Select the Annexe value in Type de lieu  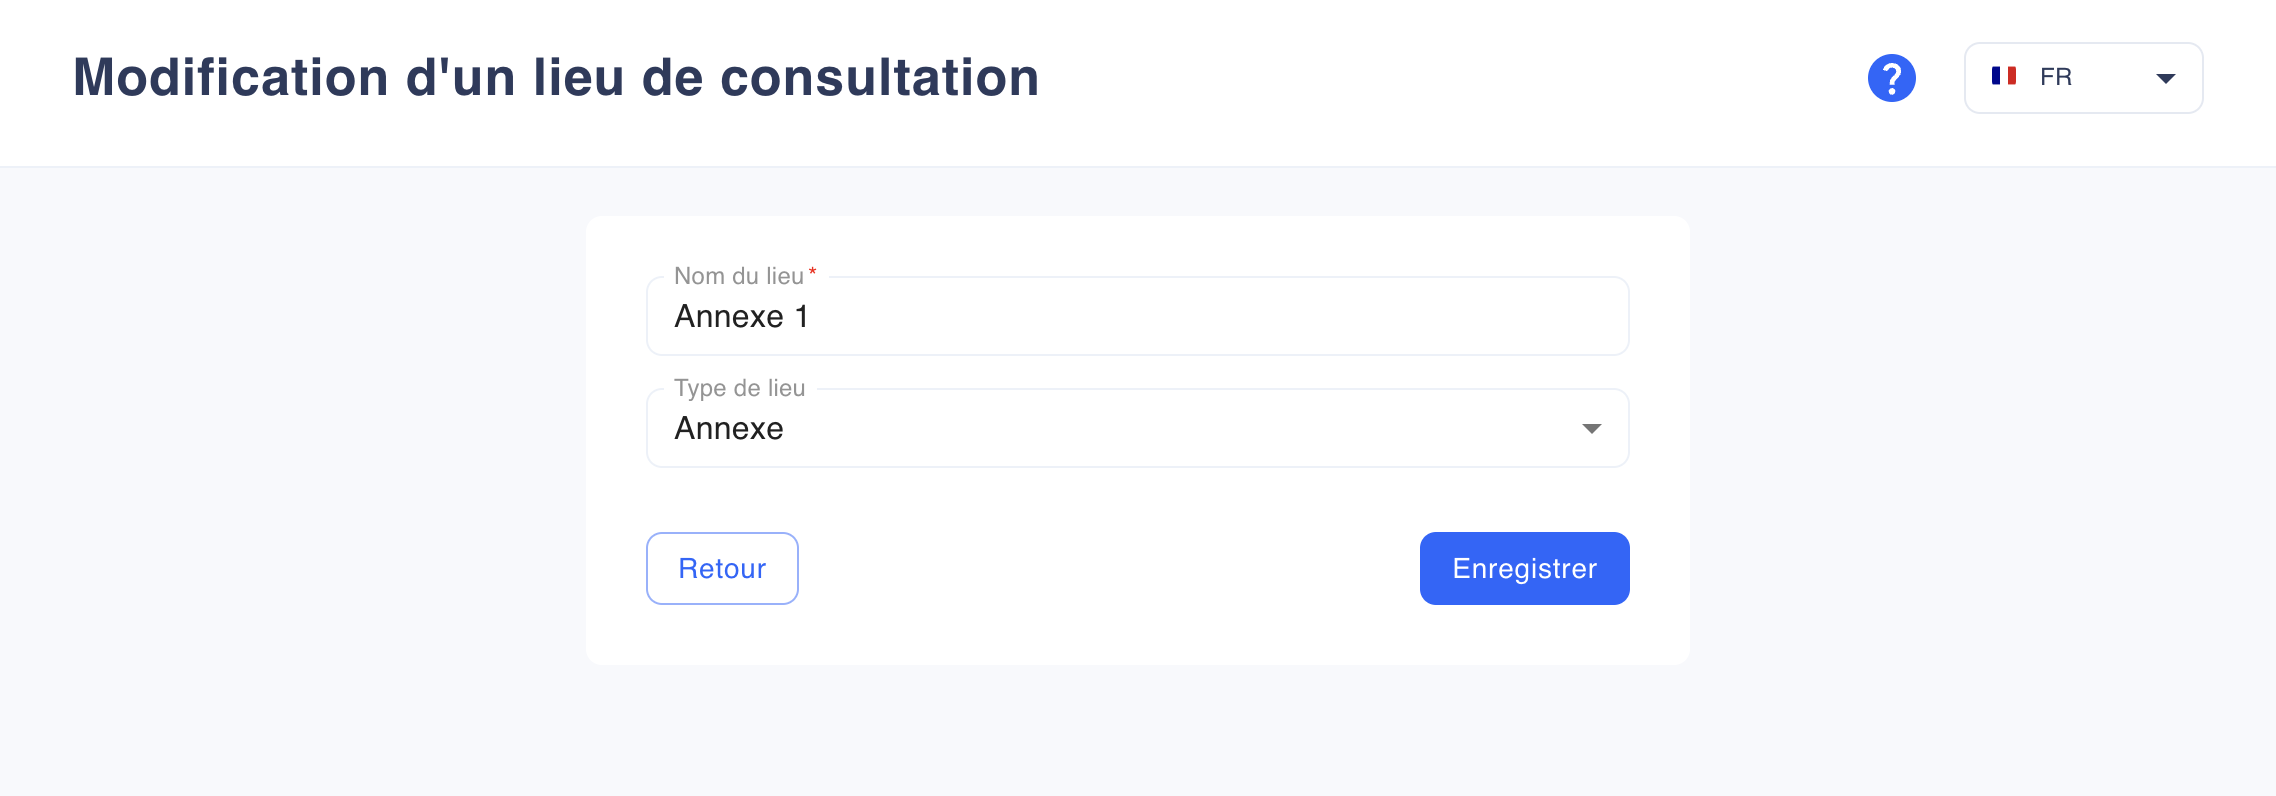click(729, 428)
